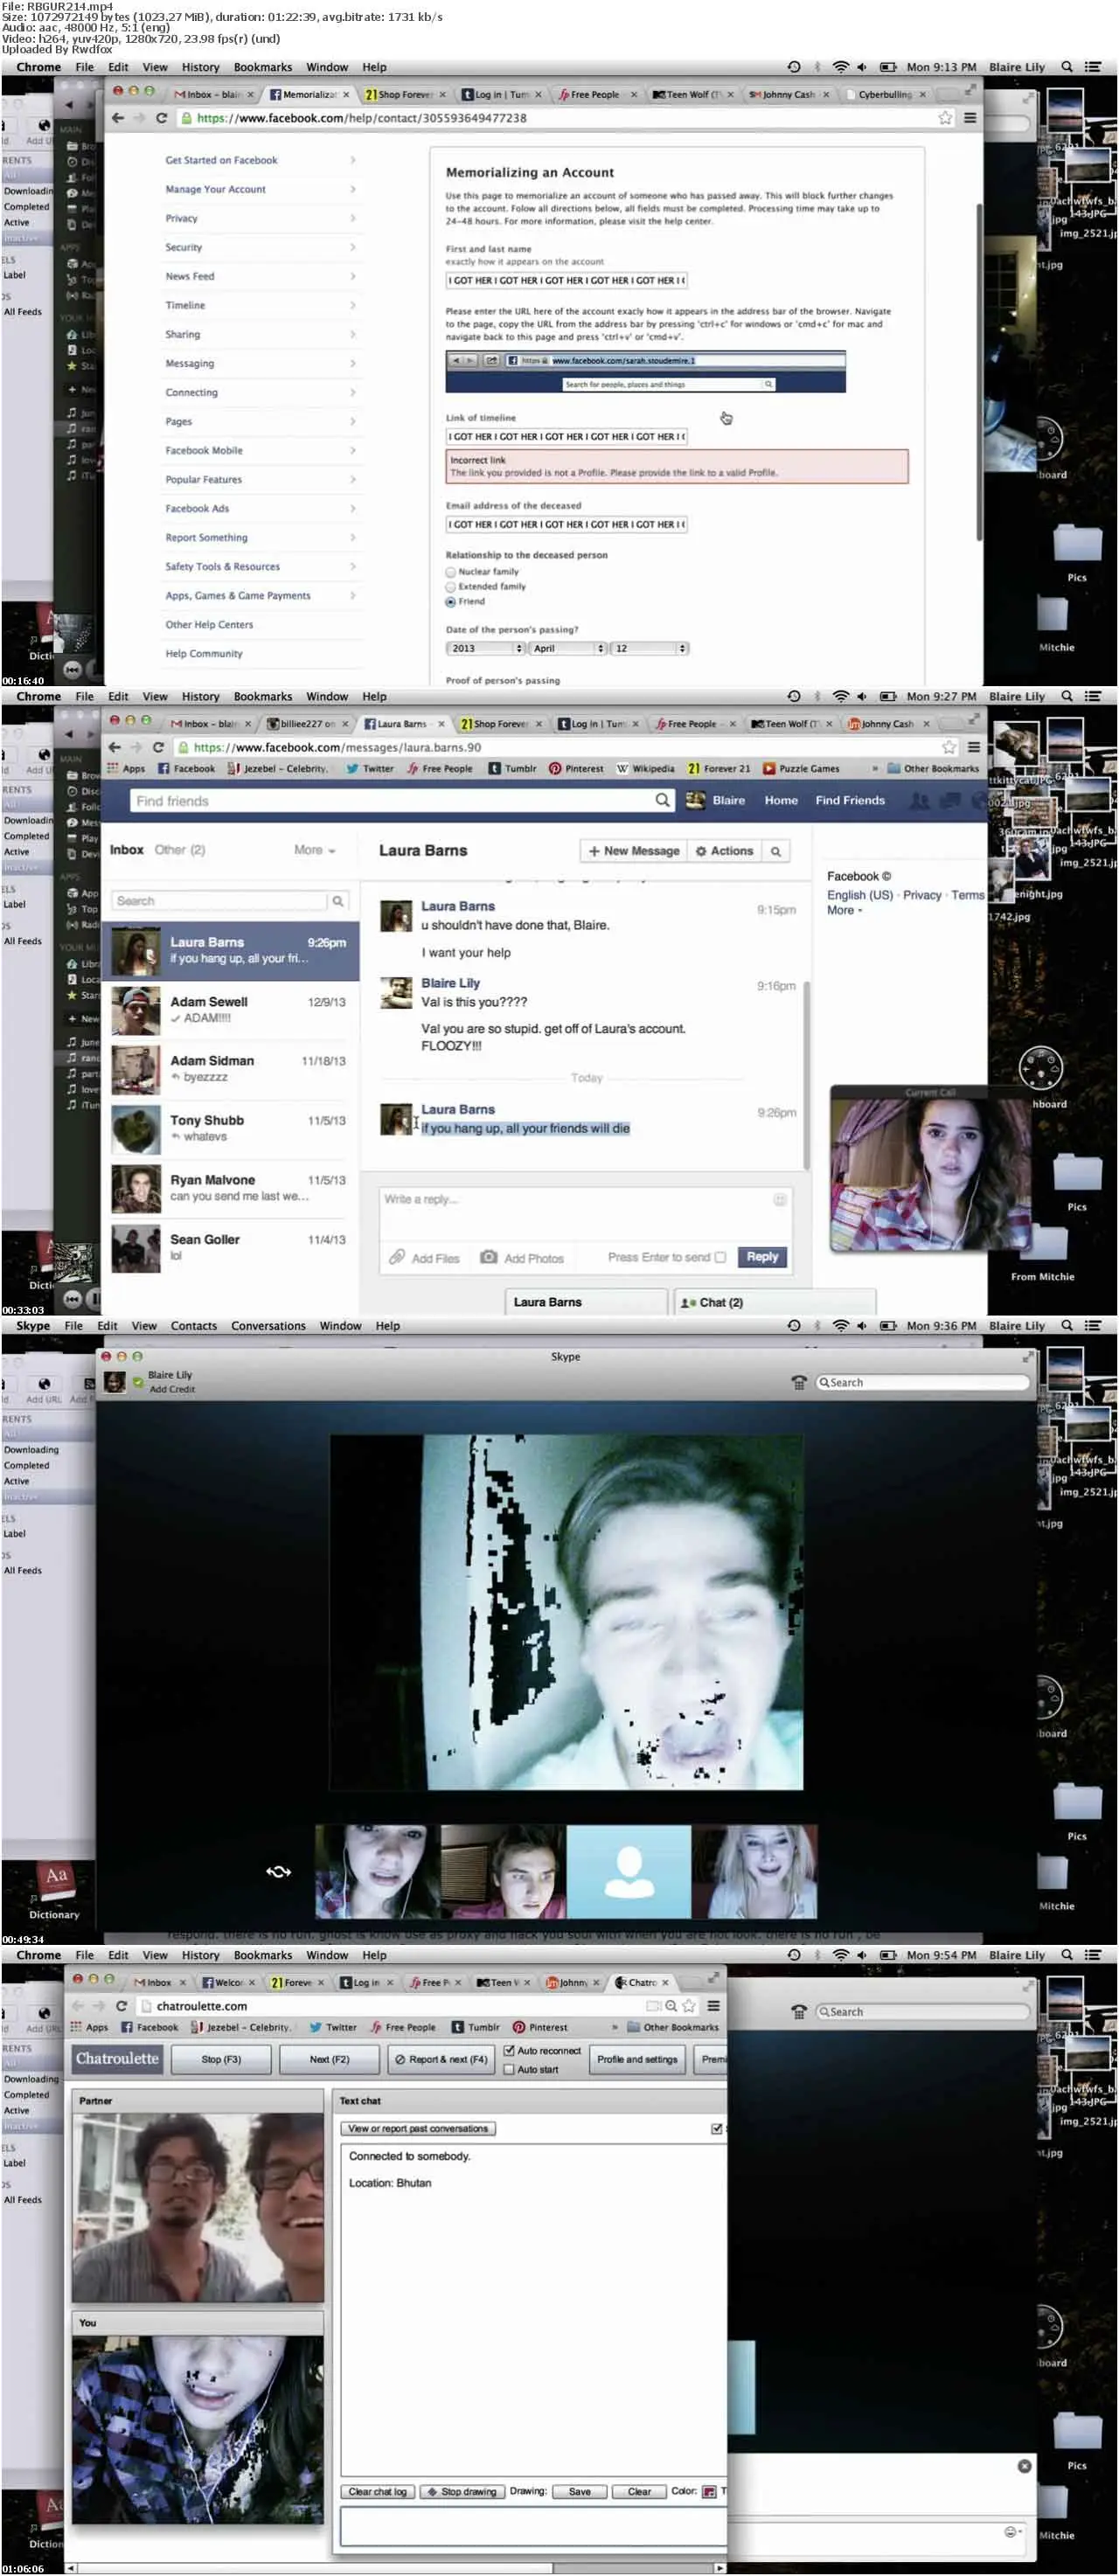
Task: Click the blank-avatar participant thumbnail in the Skype call
Action: click(629, 1872)
